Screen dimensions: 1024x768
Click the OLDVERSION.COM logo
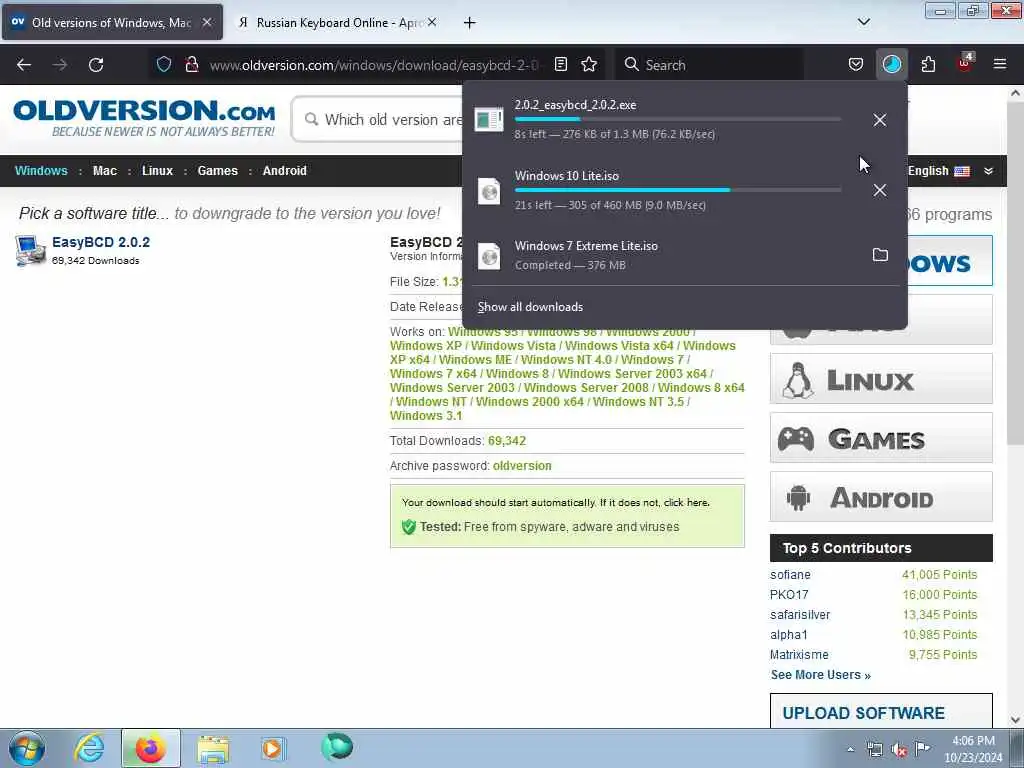pos(144,118)
